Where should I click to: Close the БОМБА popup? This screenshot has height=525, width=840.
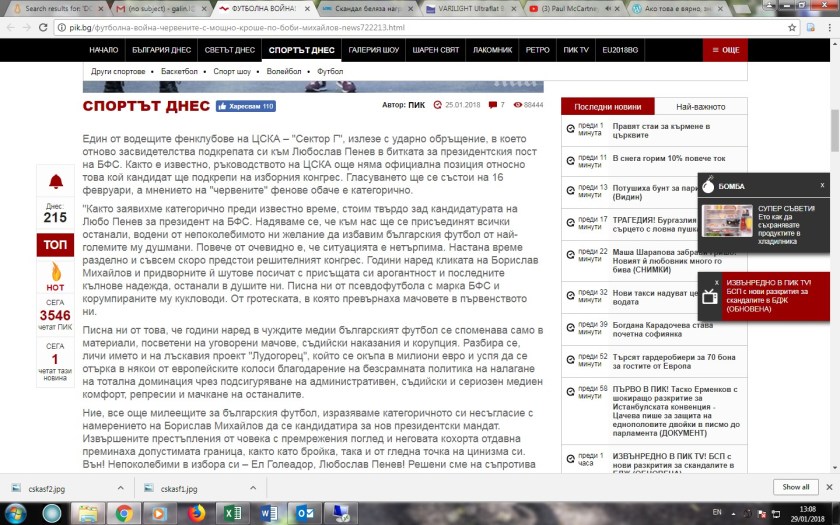[x=822, y=185]
